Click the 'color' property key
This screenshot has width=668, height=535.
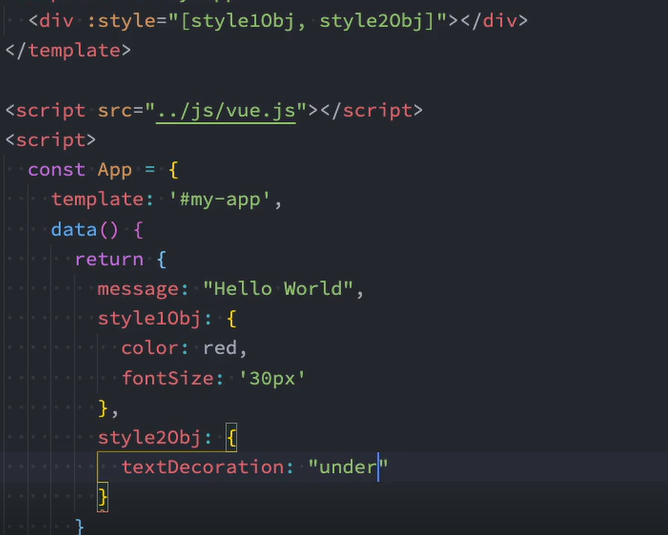pyautogui.click(x=150, y=348)
